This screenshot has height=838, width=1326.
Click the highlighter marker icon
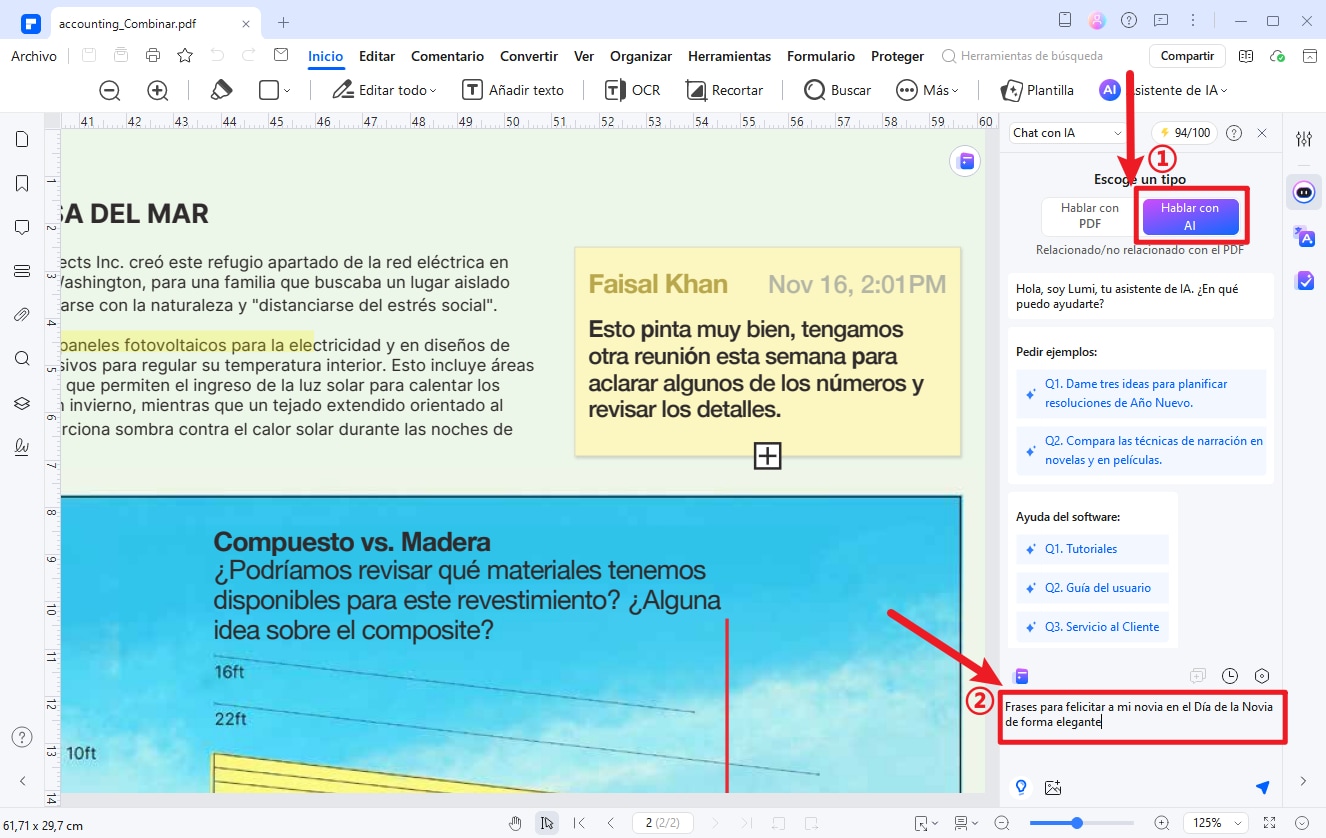point(221,90)
